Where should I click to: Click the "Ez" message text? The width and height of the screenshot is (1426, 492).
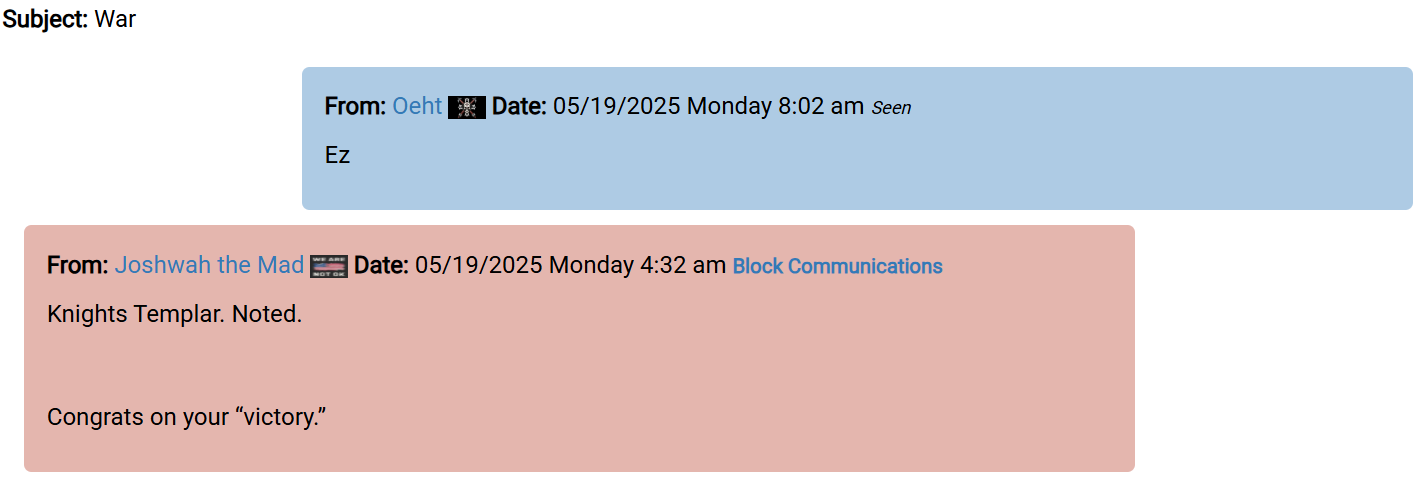tap(337, 155)
